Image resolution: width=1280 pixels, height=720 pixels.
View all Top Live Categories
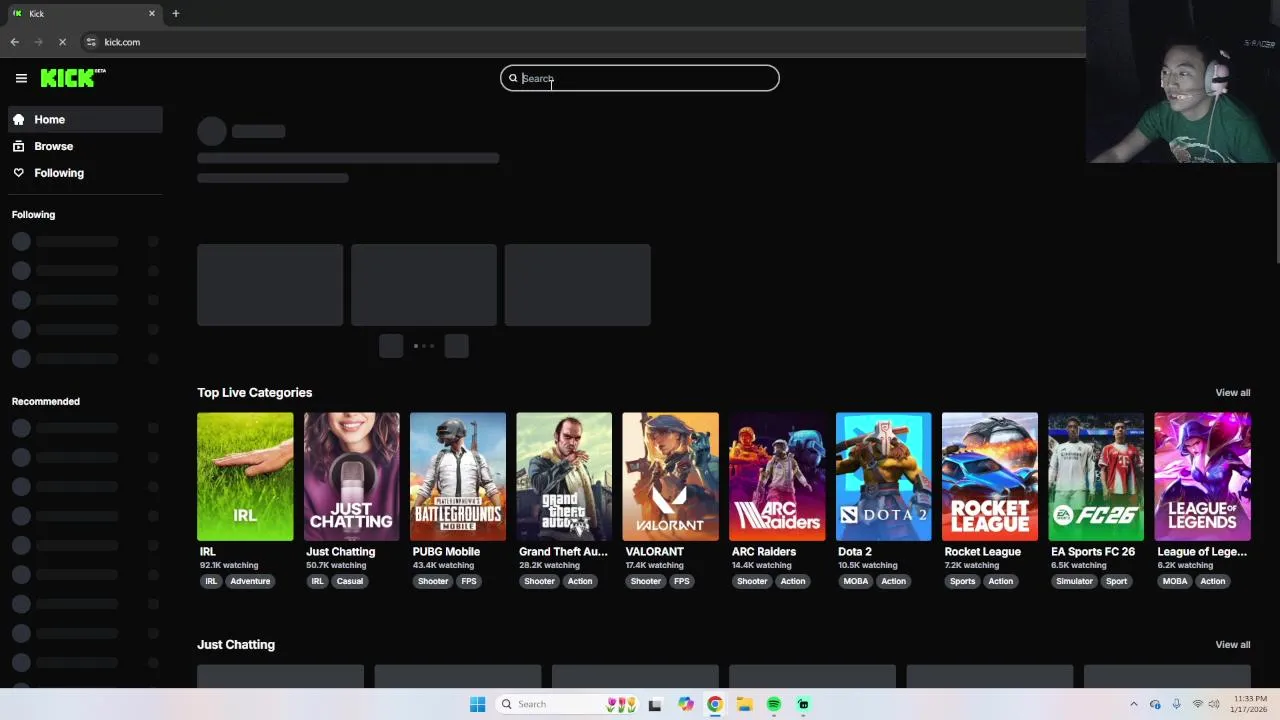1232,392
